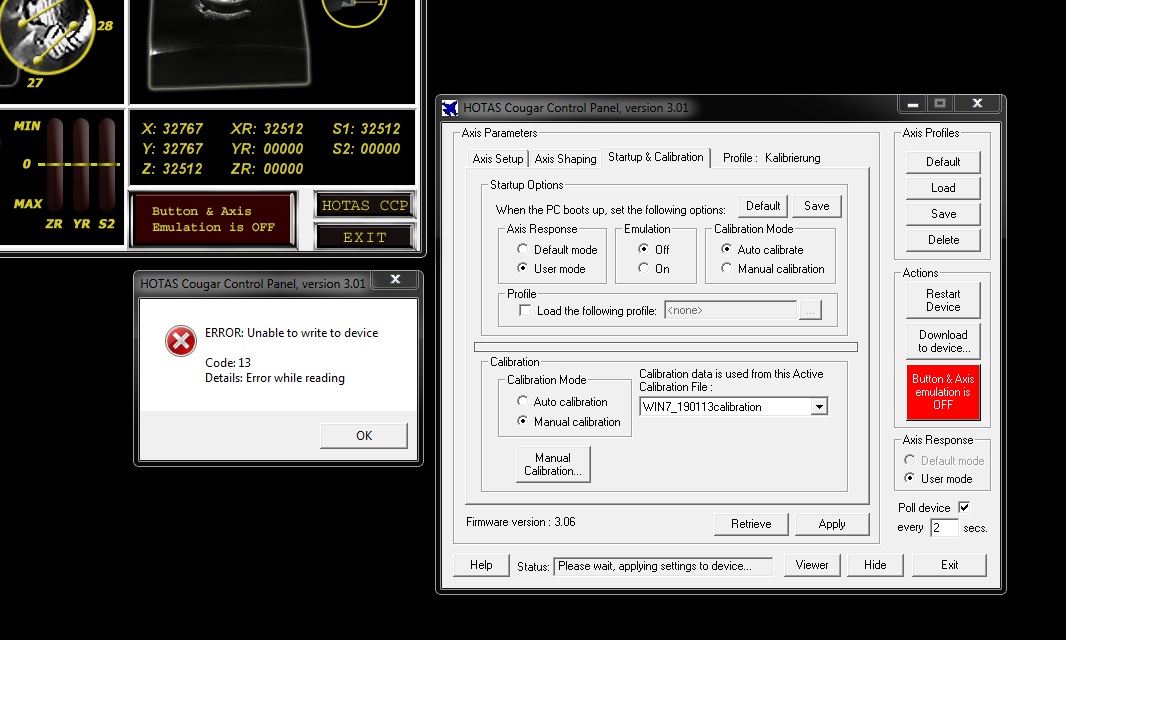Click the 'Y: 32767' axis readout

click(173, 148)
